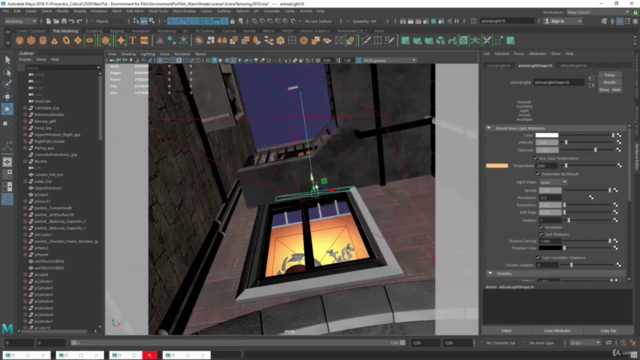Create a polygon cube from the shelf
640x360 pixels.
pos(31,40)
